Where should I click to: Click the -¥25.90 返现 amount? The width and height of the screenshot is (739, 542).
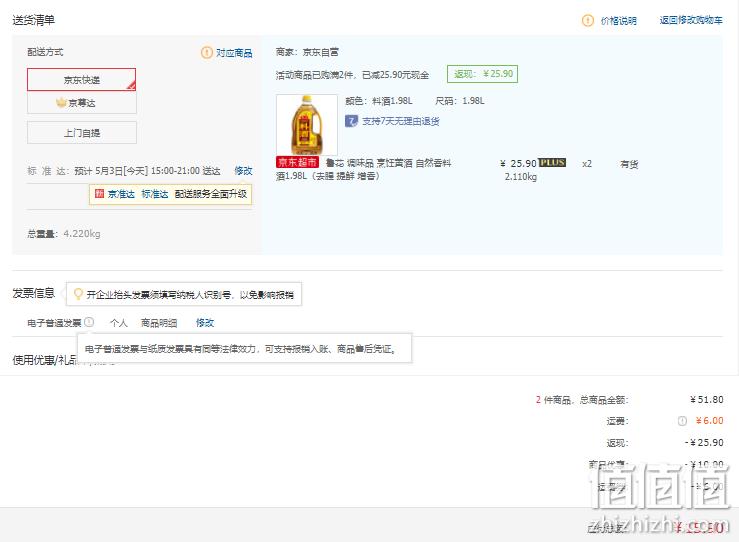pyautogui.click(x=704, y=443)
